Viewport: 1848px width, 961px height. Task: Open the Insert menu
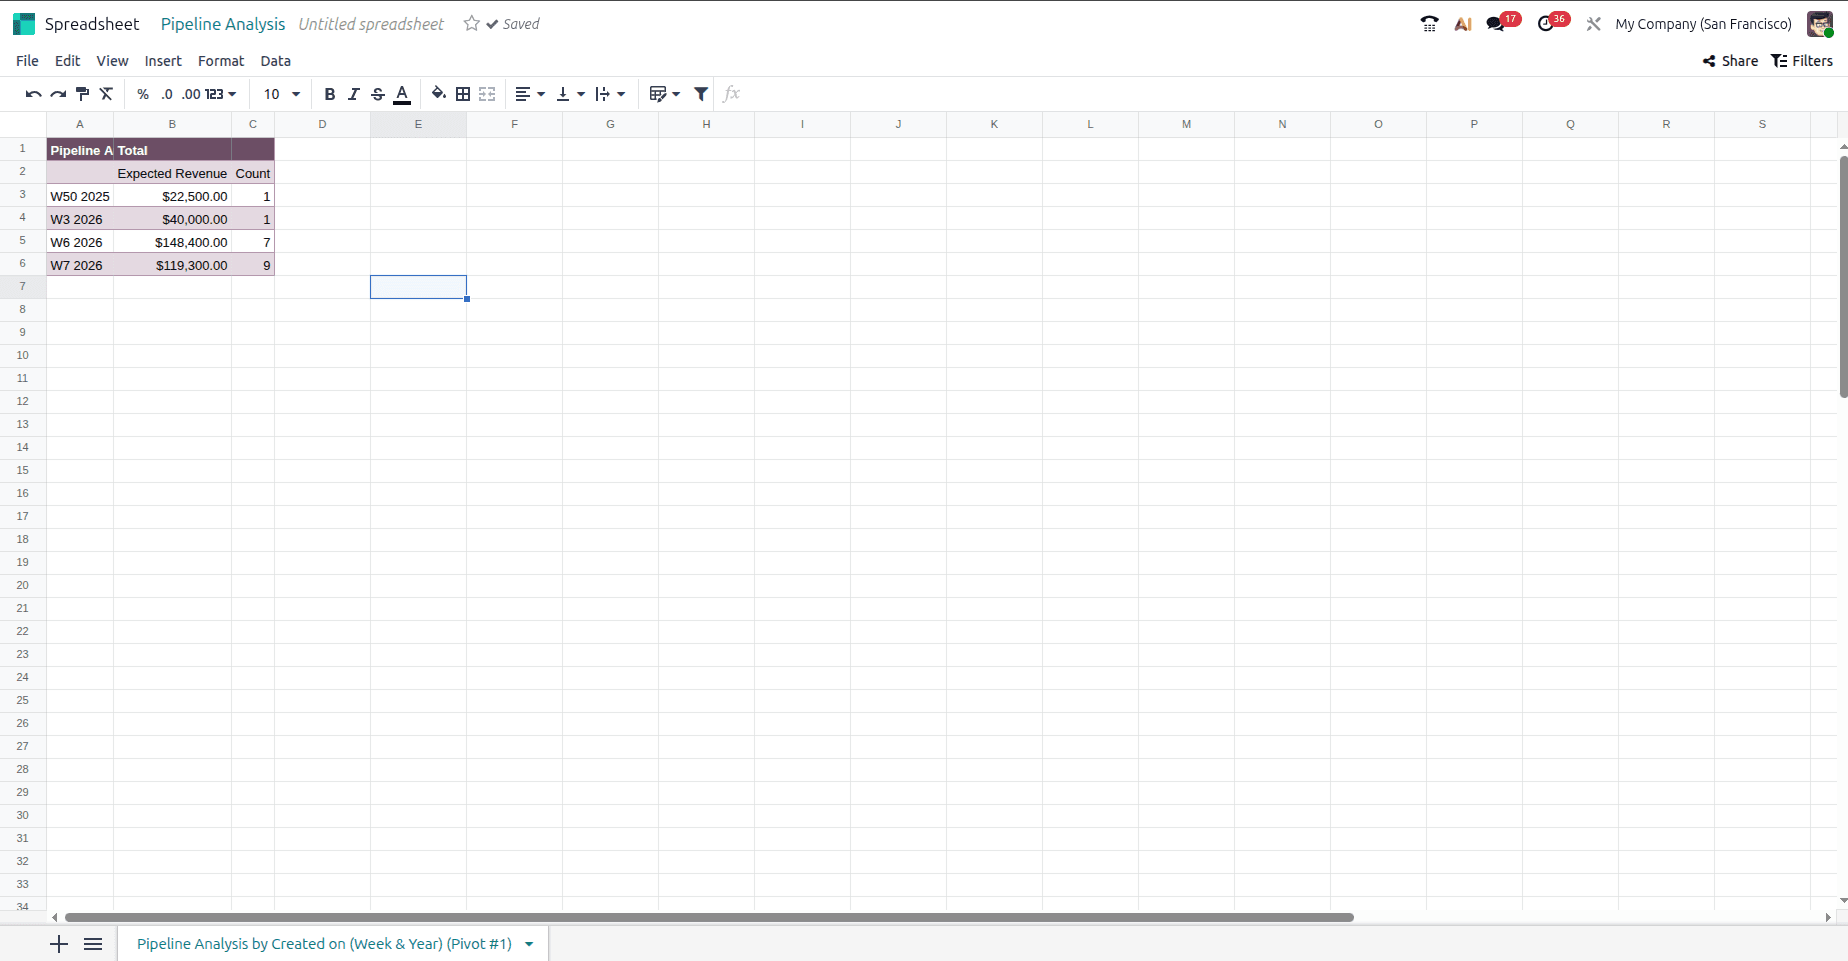[163, 61]
